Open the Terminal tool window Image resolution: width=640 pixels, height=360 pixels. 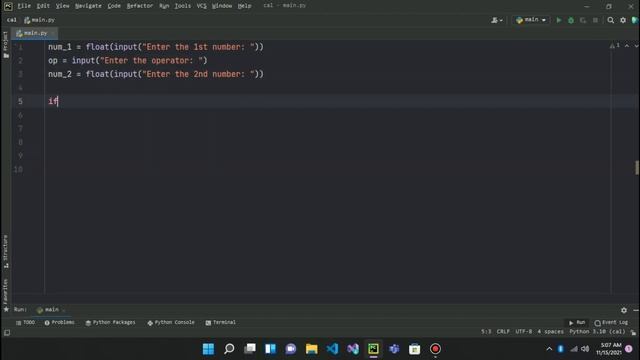pos(220,322)
